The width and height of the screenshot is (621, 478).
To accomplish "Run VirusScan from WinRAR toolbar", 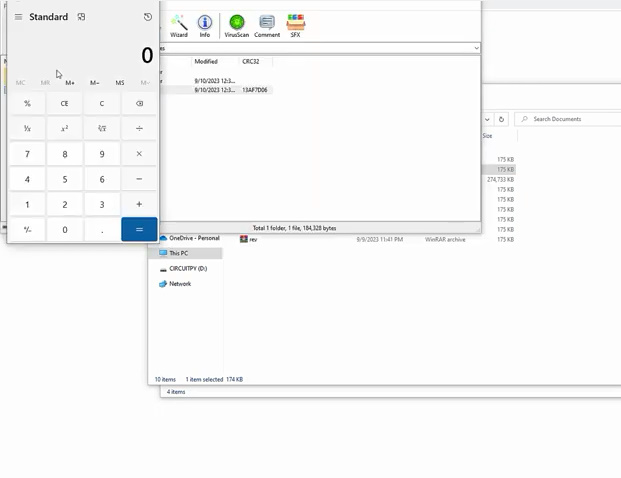I will coord(237,25).
